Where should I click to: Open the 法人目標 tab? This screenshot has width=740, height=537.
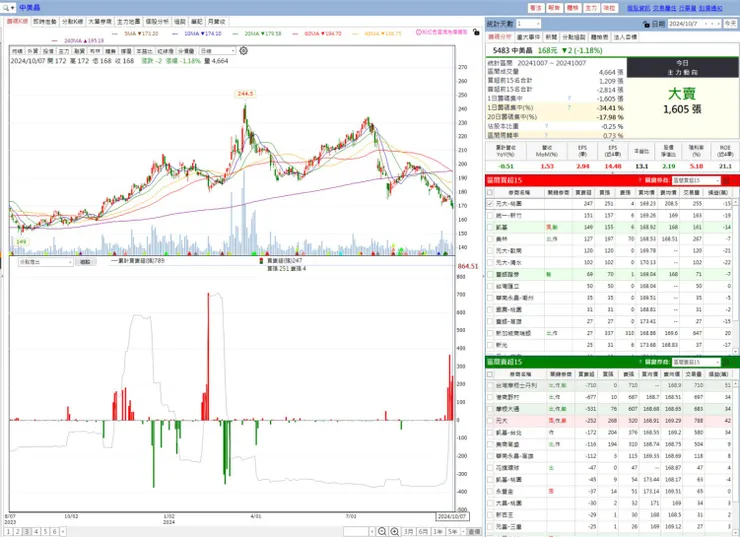(625, 37)
